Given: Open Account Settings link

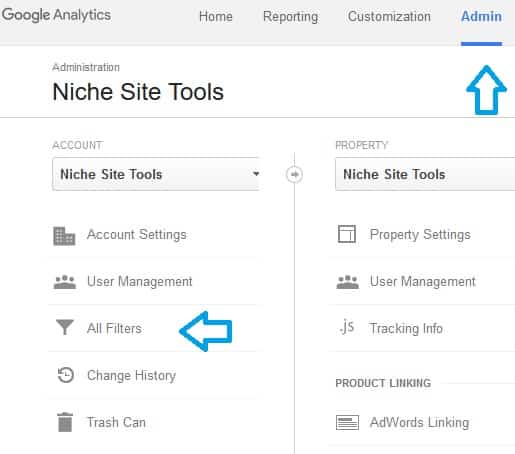Looking at the screenshot, I should 137,235.
